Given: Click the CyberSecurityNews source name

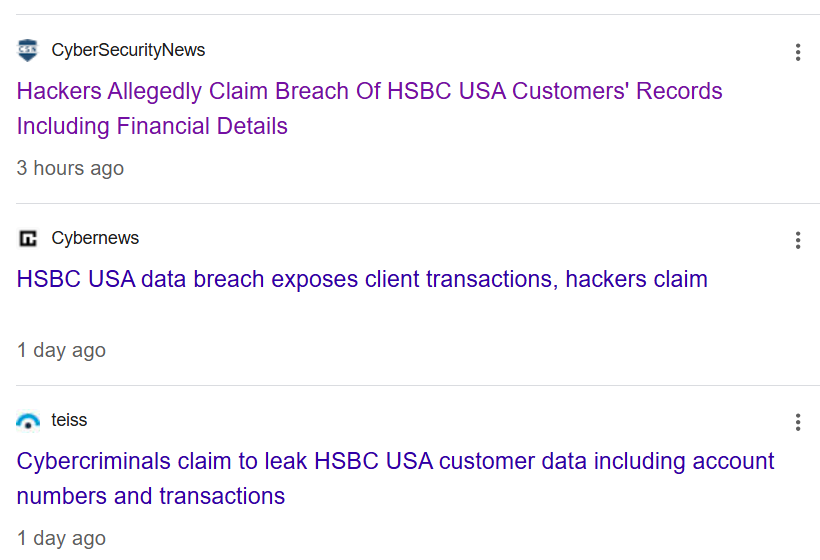Looking at the screenshot, I should coord(128,50).
